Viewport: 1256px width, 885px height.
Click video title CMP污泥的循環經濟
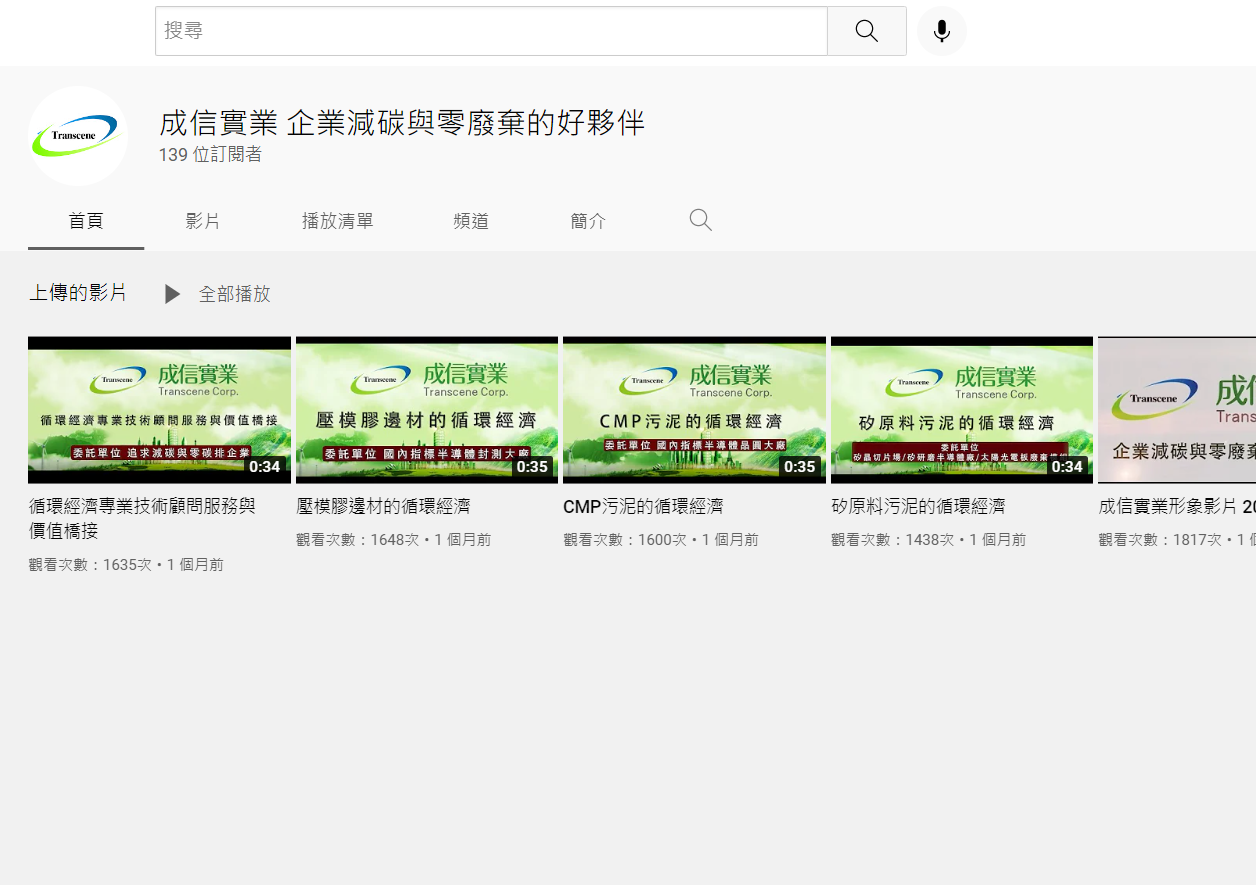pos(643,507)
